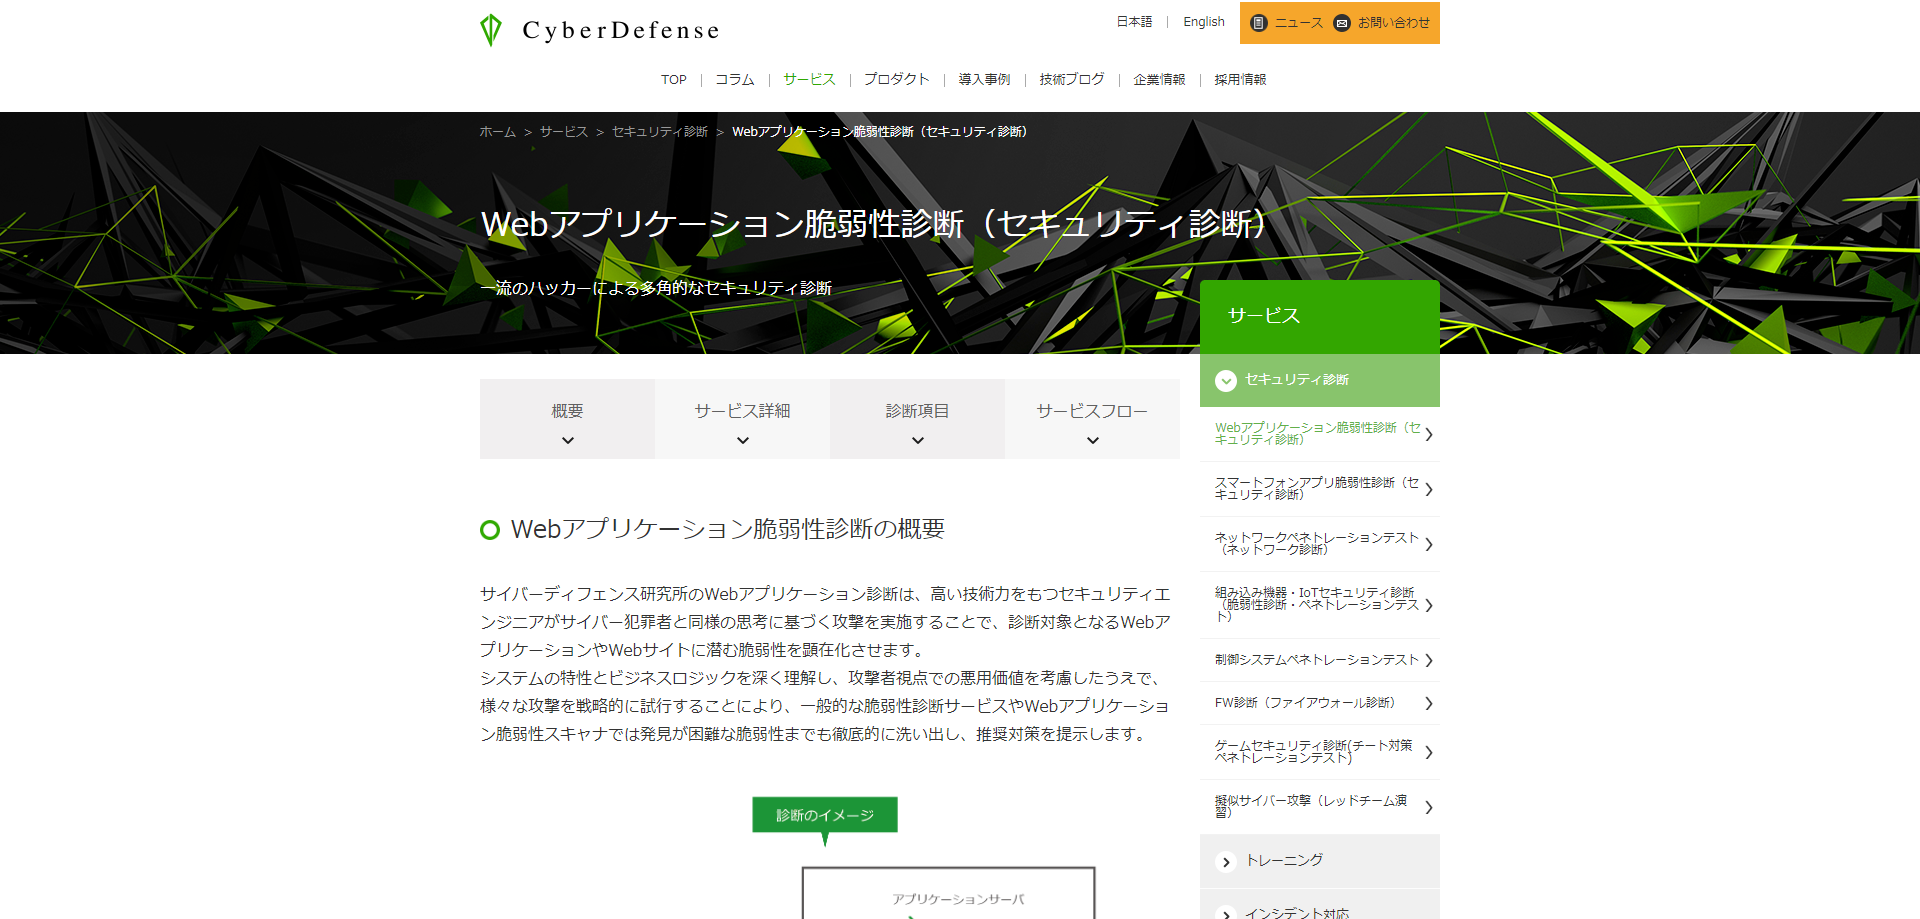Click the サービス breadcrumb link

(564, 132)
